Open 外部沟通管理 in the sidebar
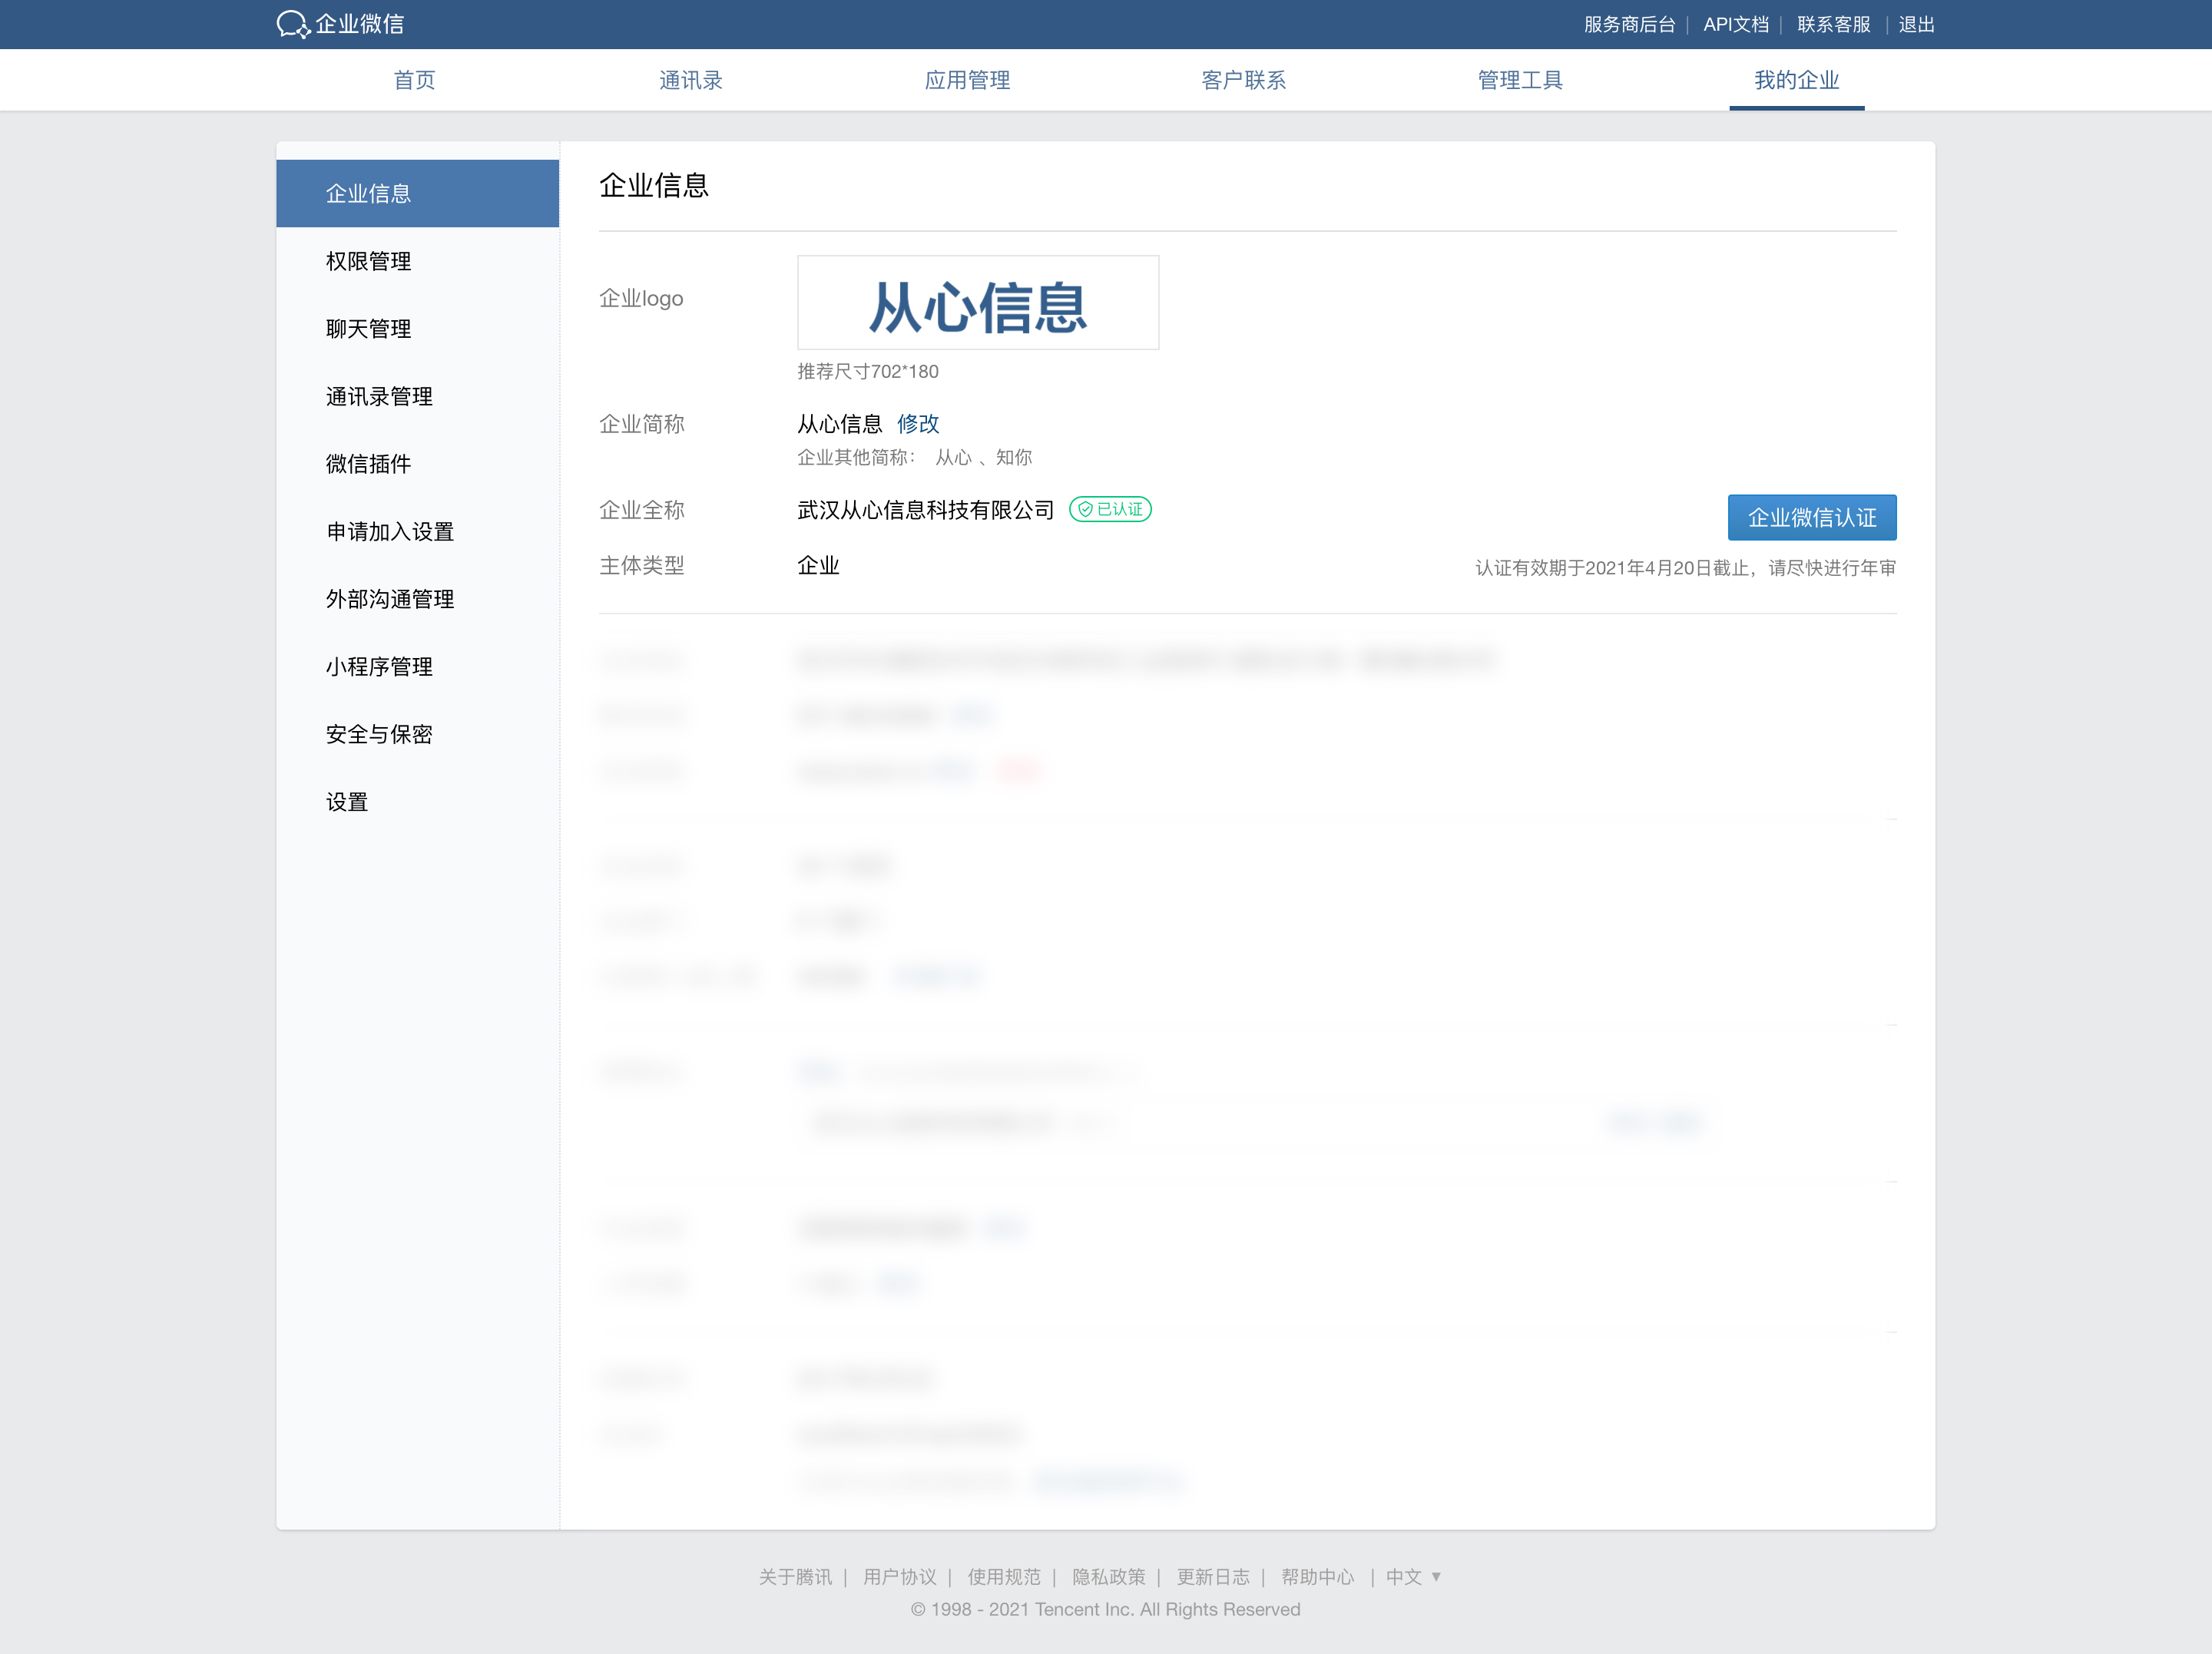The height and width of the screenshot is (1654, 2212). [417, 599]
